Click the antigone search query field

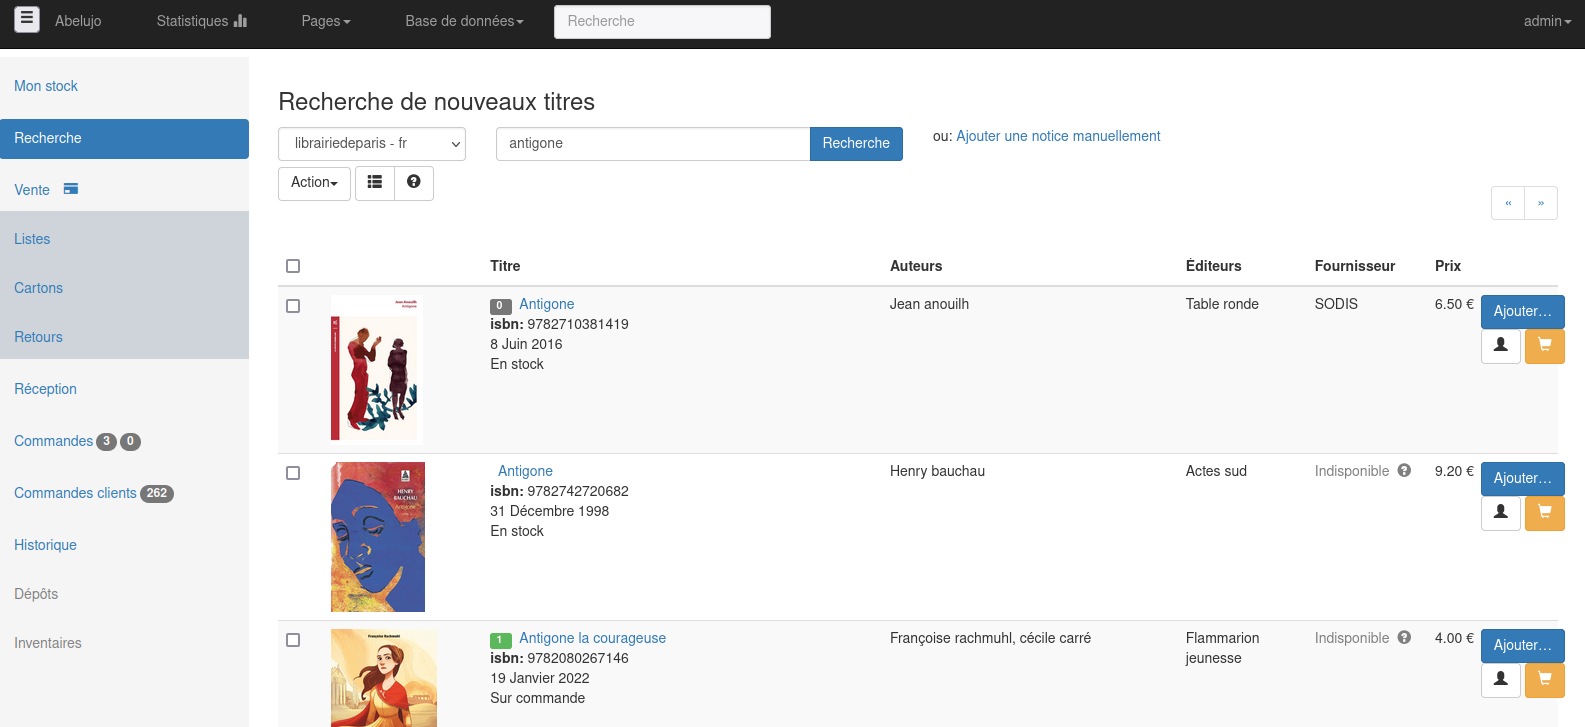653,144
